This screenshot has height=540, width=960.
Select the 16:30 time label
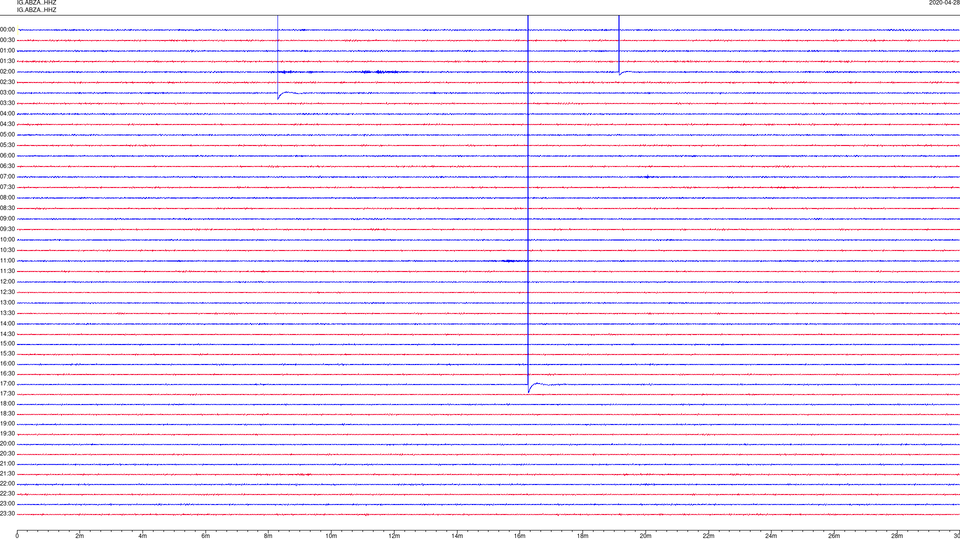click(x=7, y=374)
